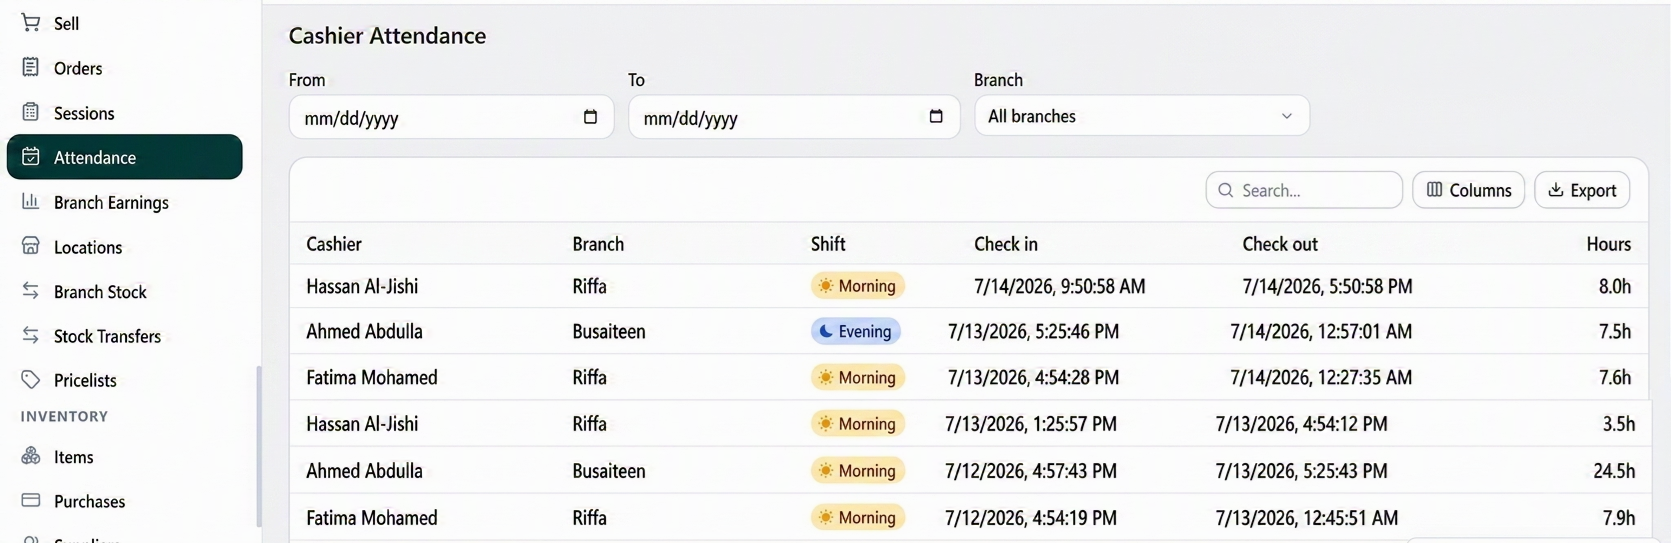
Task: Open Purchases under Inventory
Action: [124, 501]
